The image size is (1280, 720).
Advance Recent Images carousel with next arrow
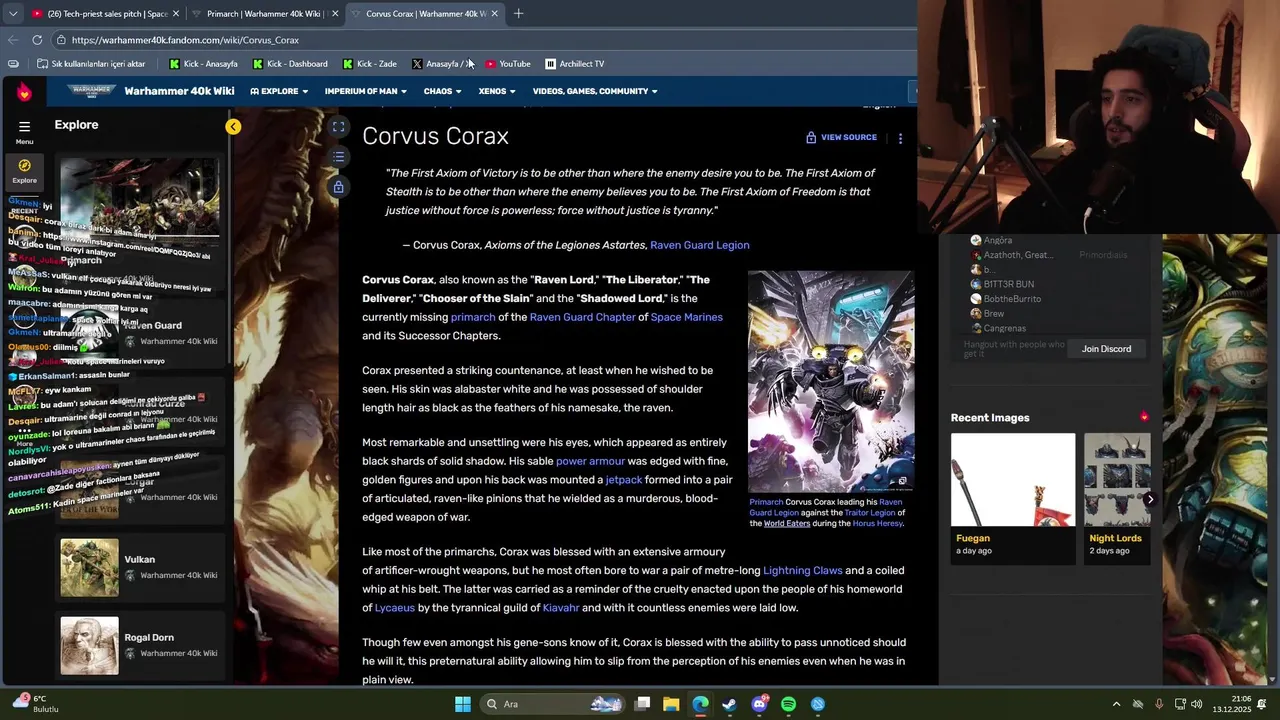tap(1150, 499)
